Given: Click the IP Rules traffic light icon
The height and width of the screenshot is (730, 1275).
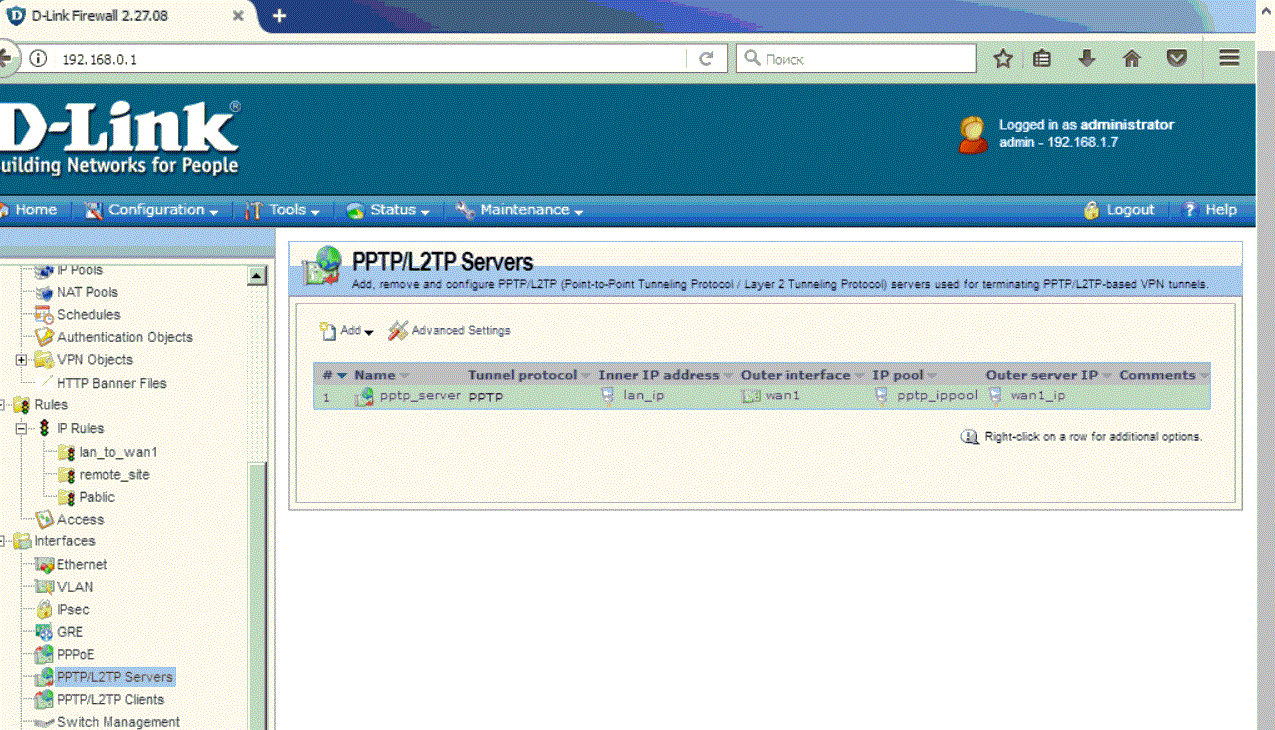Looking at the screenshot, I should (x=44, y=428).
